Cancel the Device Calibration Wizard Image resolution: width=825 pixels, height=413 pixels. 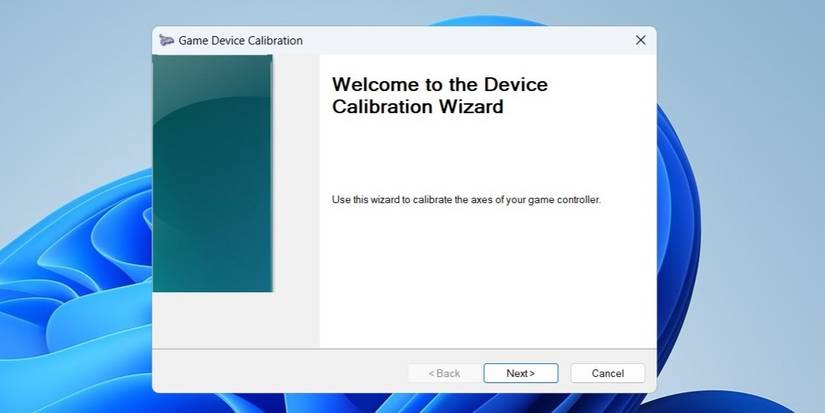click(x=607, y=373)
